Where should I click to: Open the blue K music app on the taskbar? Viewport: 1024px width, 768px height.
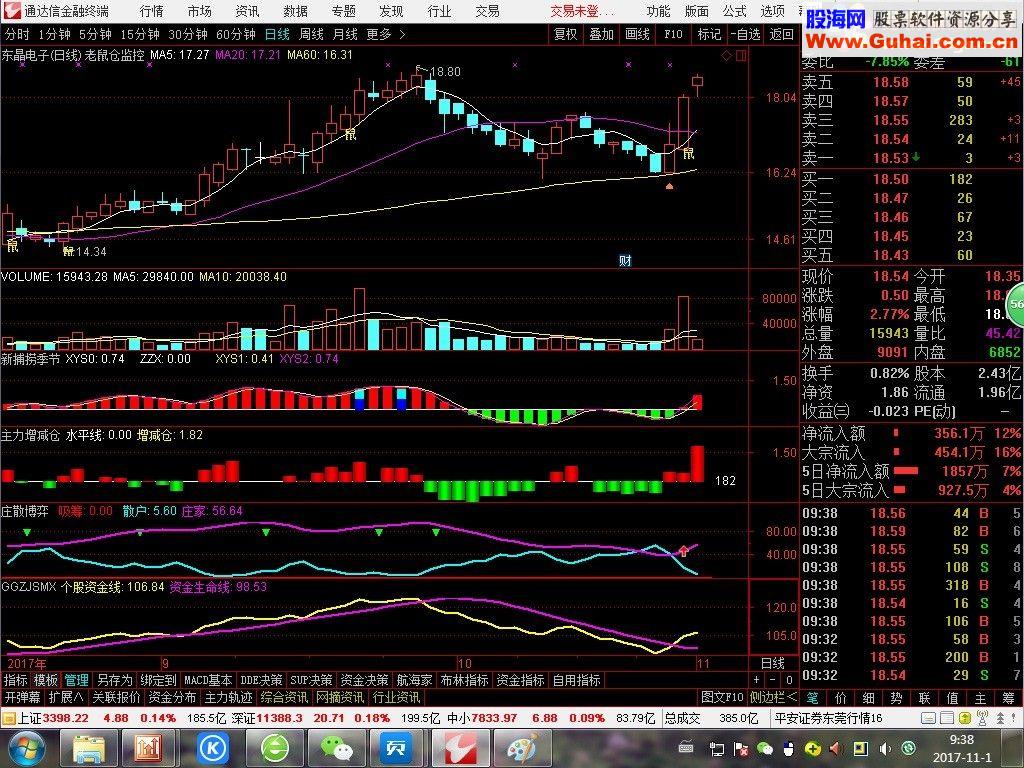point(212,749)
